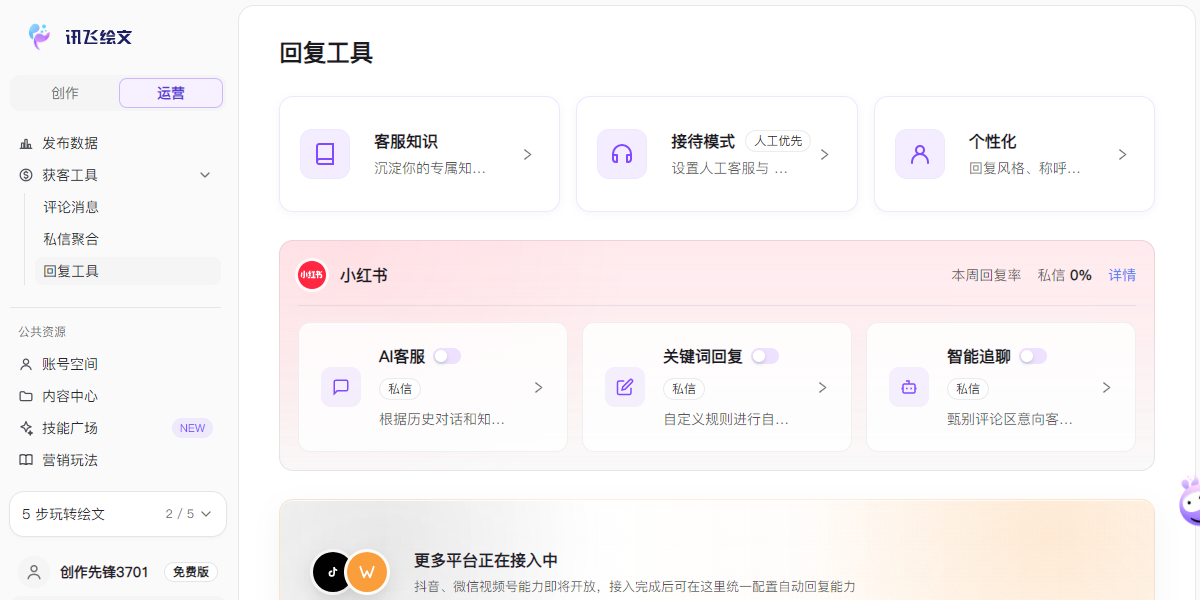Open 智能追聊 card arrow
This screenshot has width=1200, height=600.
(x=1107, y=387)
